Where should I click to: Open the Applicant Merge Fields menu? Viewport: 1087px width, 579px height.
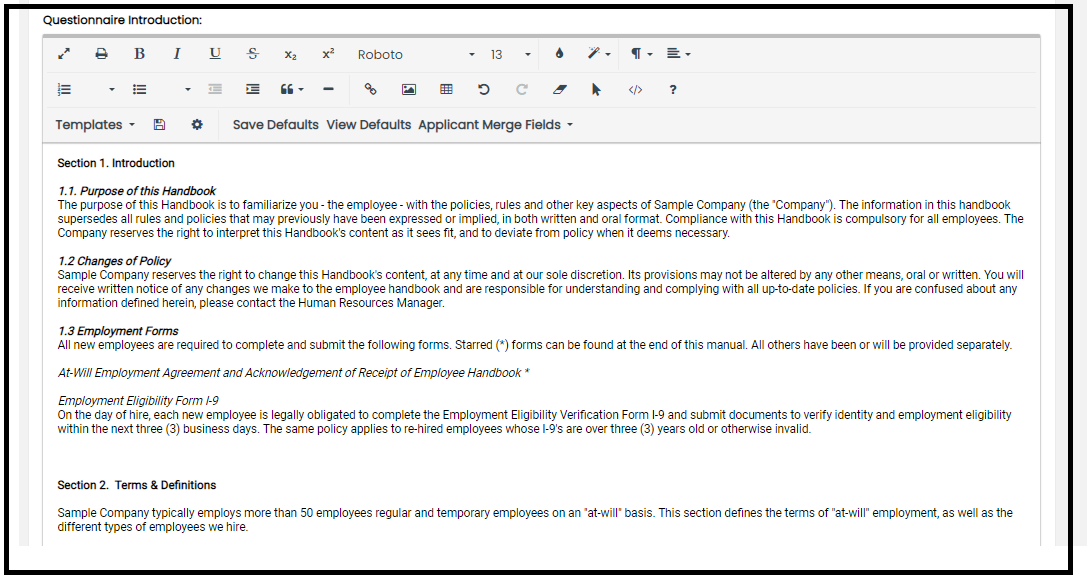495,125
